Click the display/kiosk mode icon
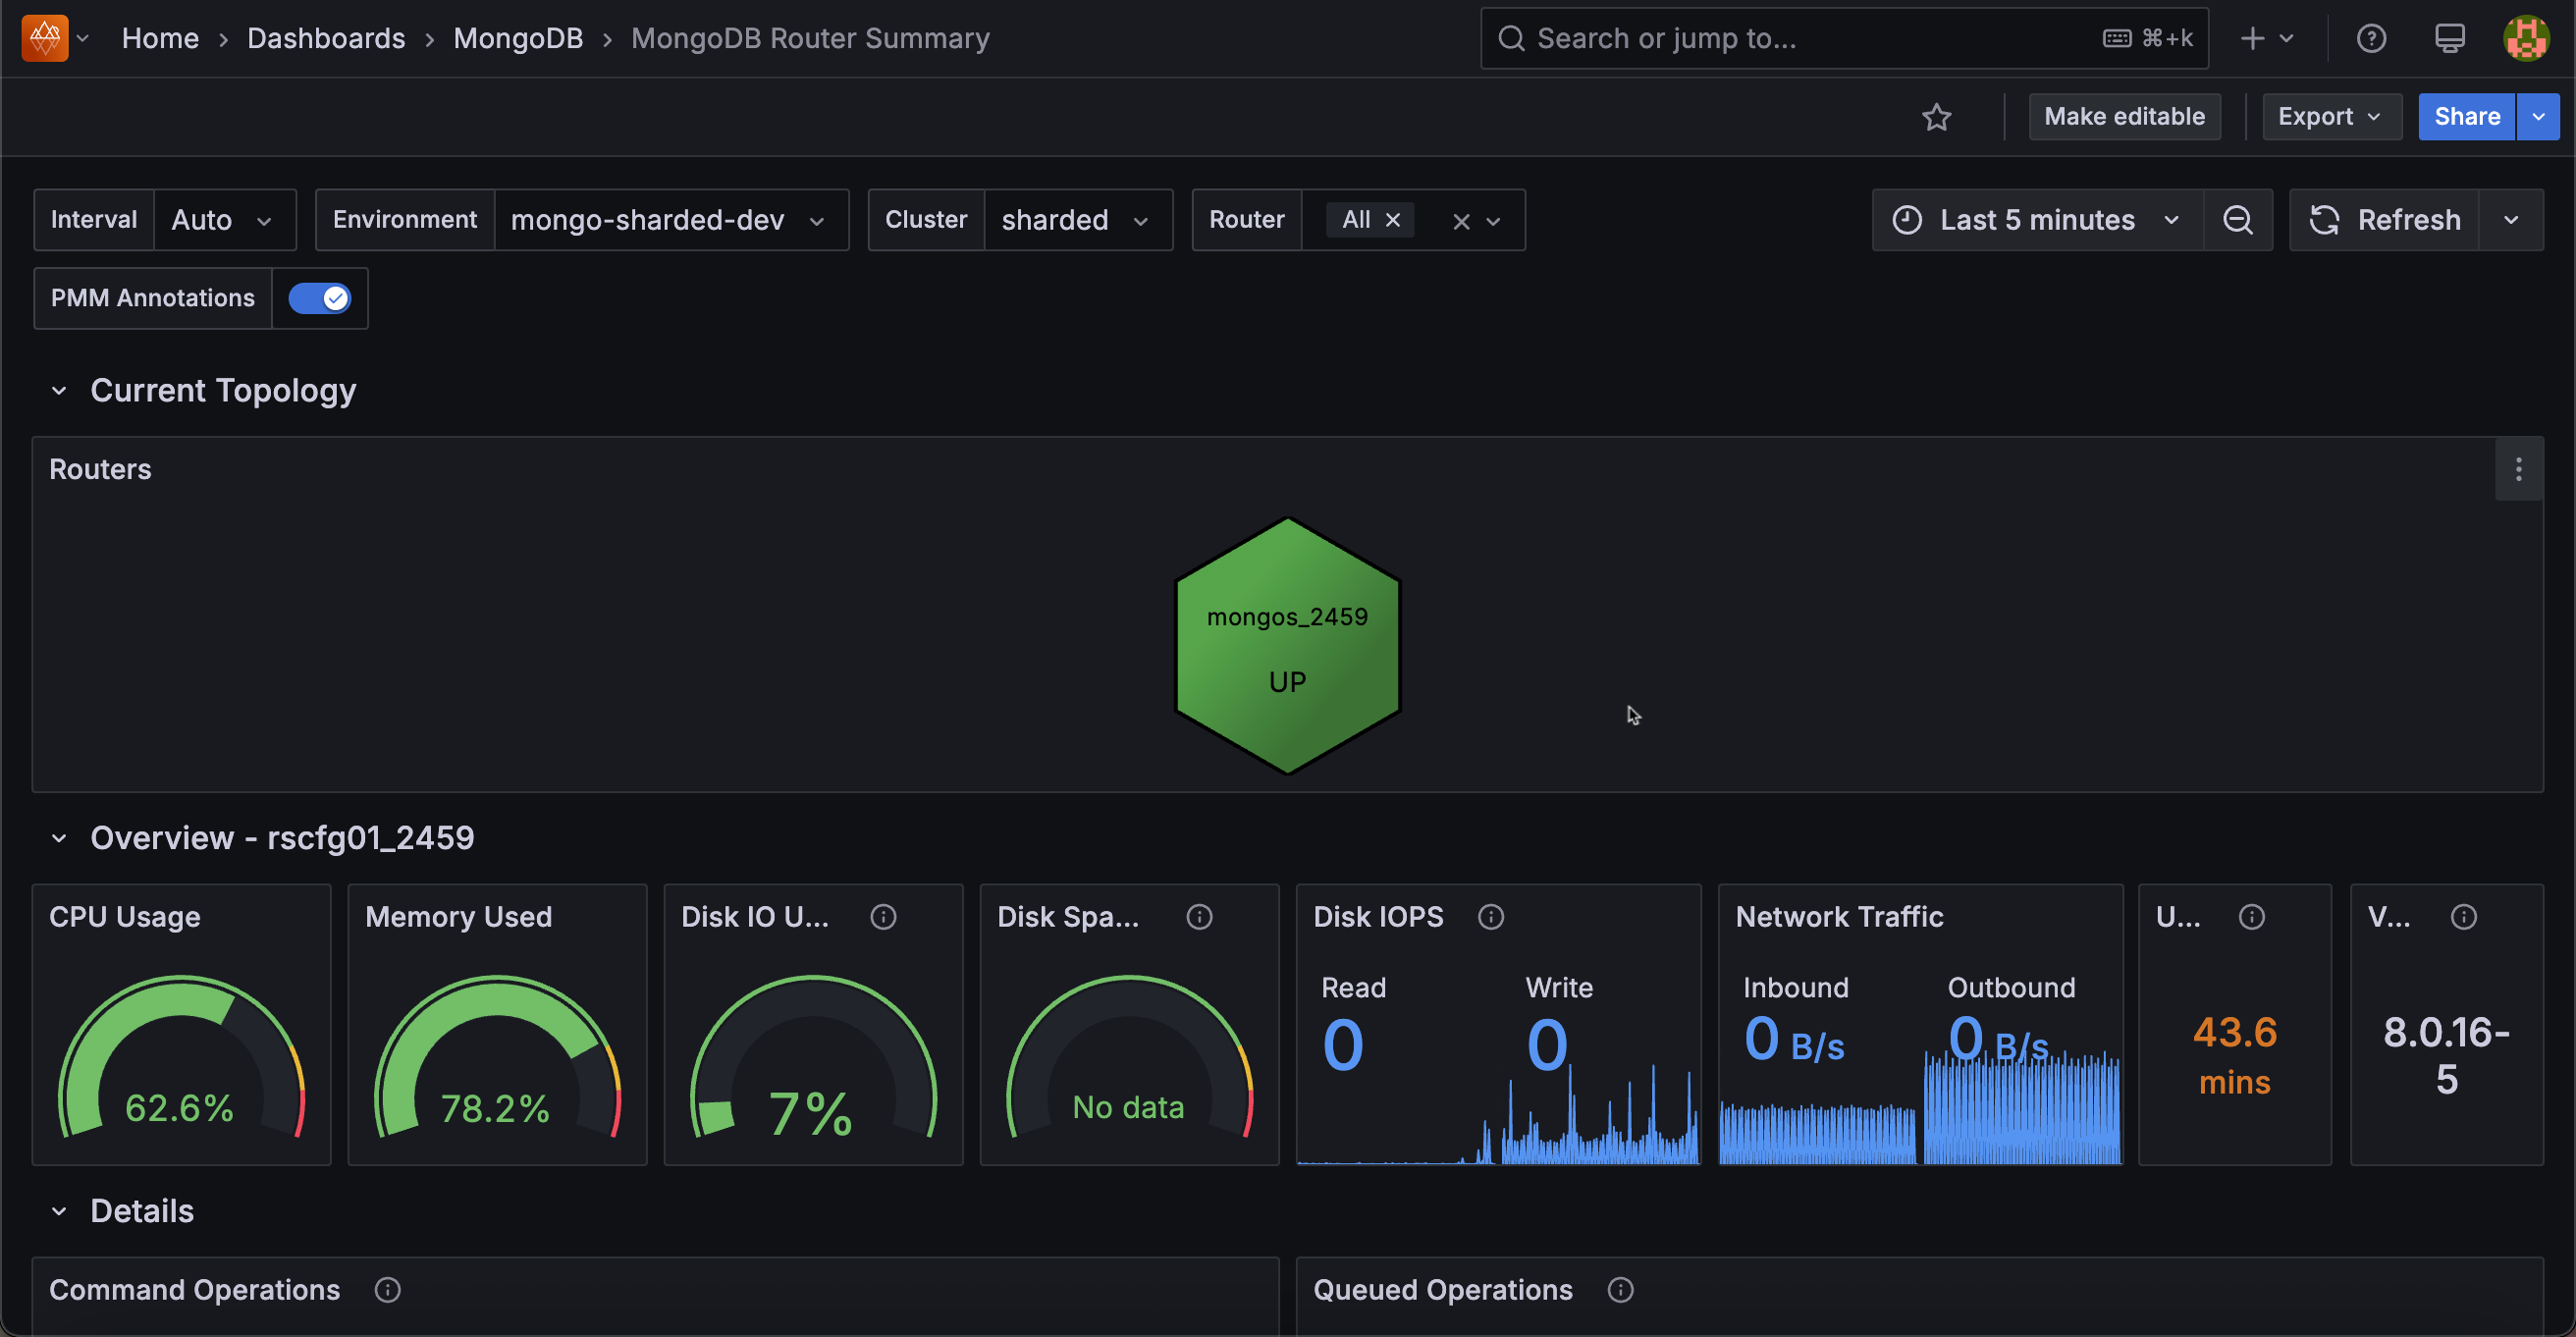The width and height of the screenshot is (2576, 1337). (2449, 38)
